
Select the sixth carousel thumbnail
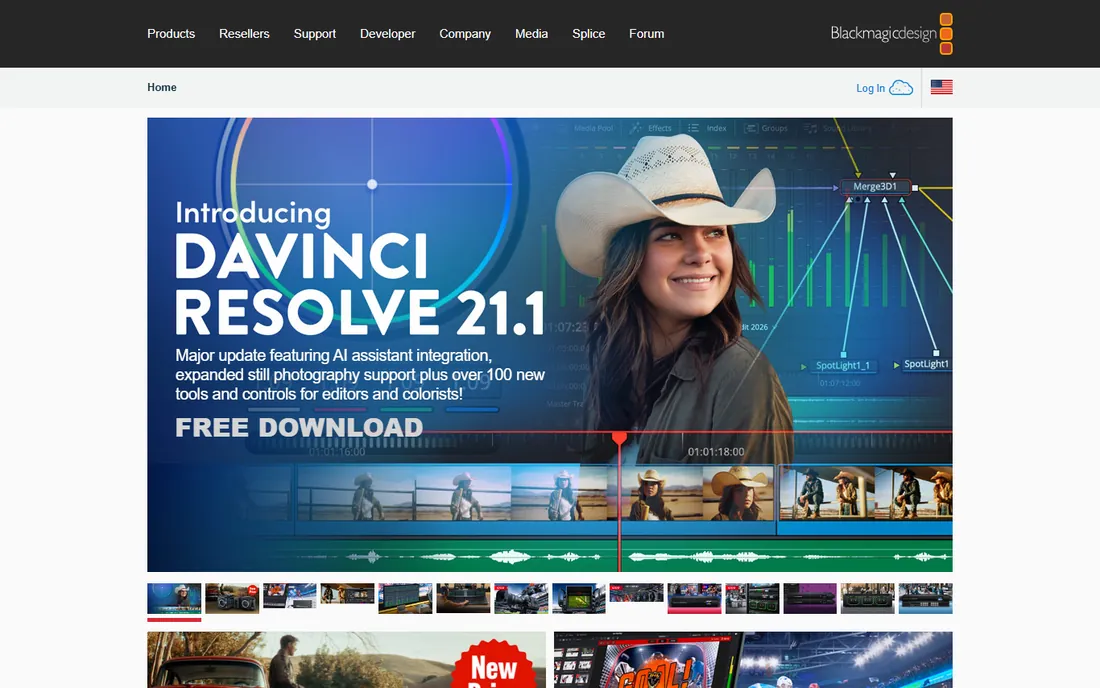coord(463,598)
